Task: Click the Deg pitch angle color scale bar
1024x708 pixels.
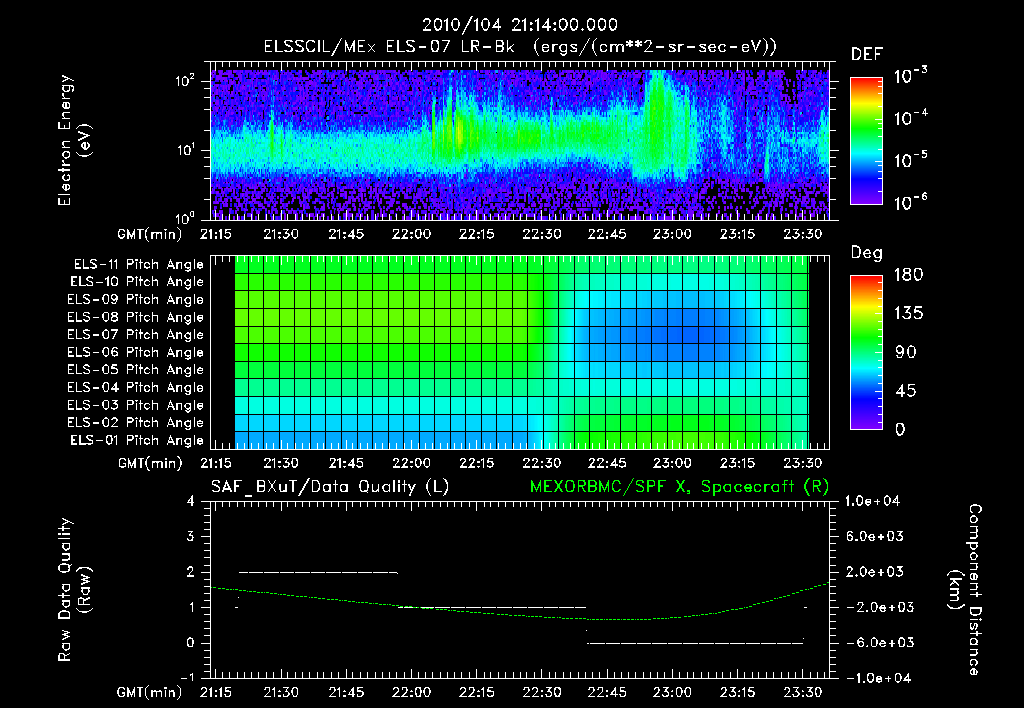Action: pos(867,352)
